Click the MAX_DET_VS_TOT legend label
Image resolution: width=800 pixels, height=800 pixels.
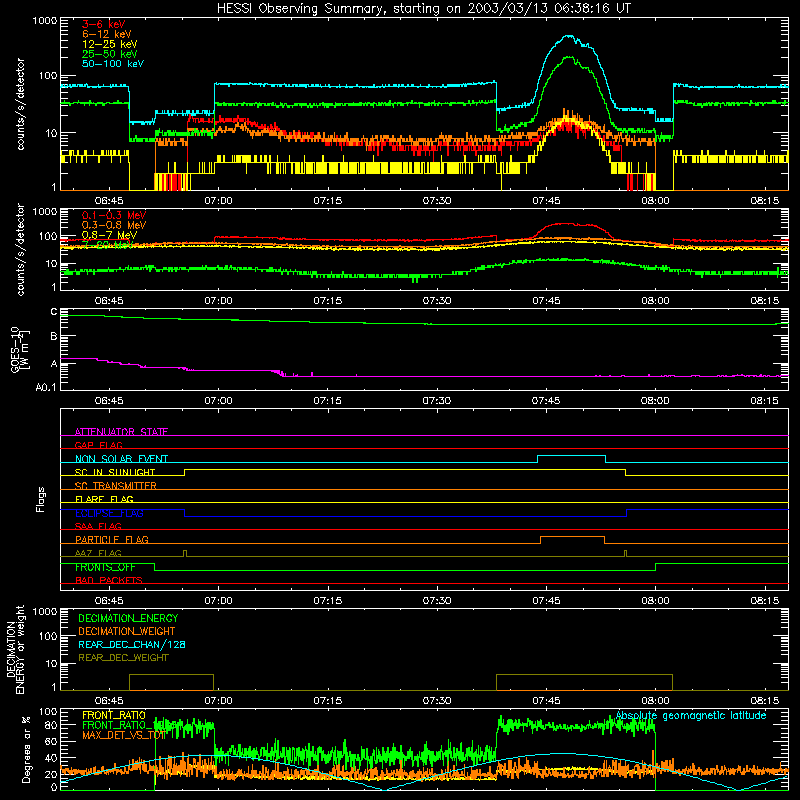coord(124,735)
